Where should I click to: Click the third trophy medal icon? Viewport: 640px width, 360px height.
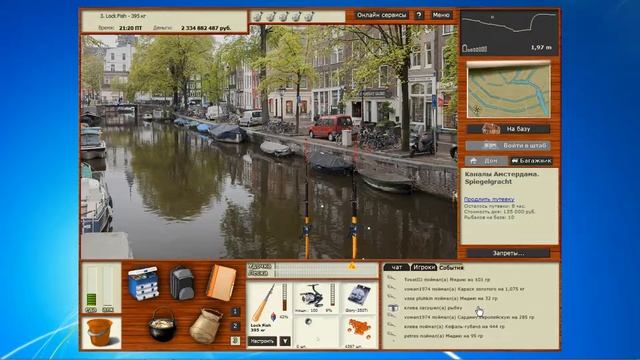coord(283,16)
